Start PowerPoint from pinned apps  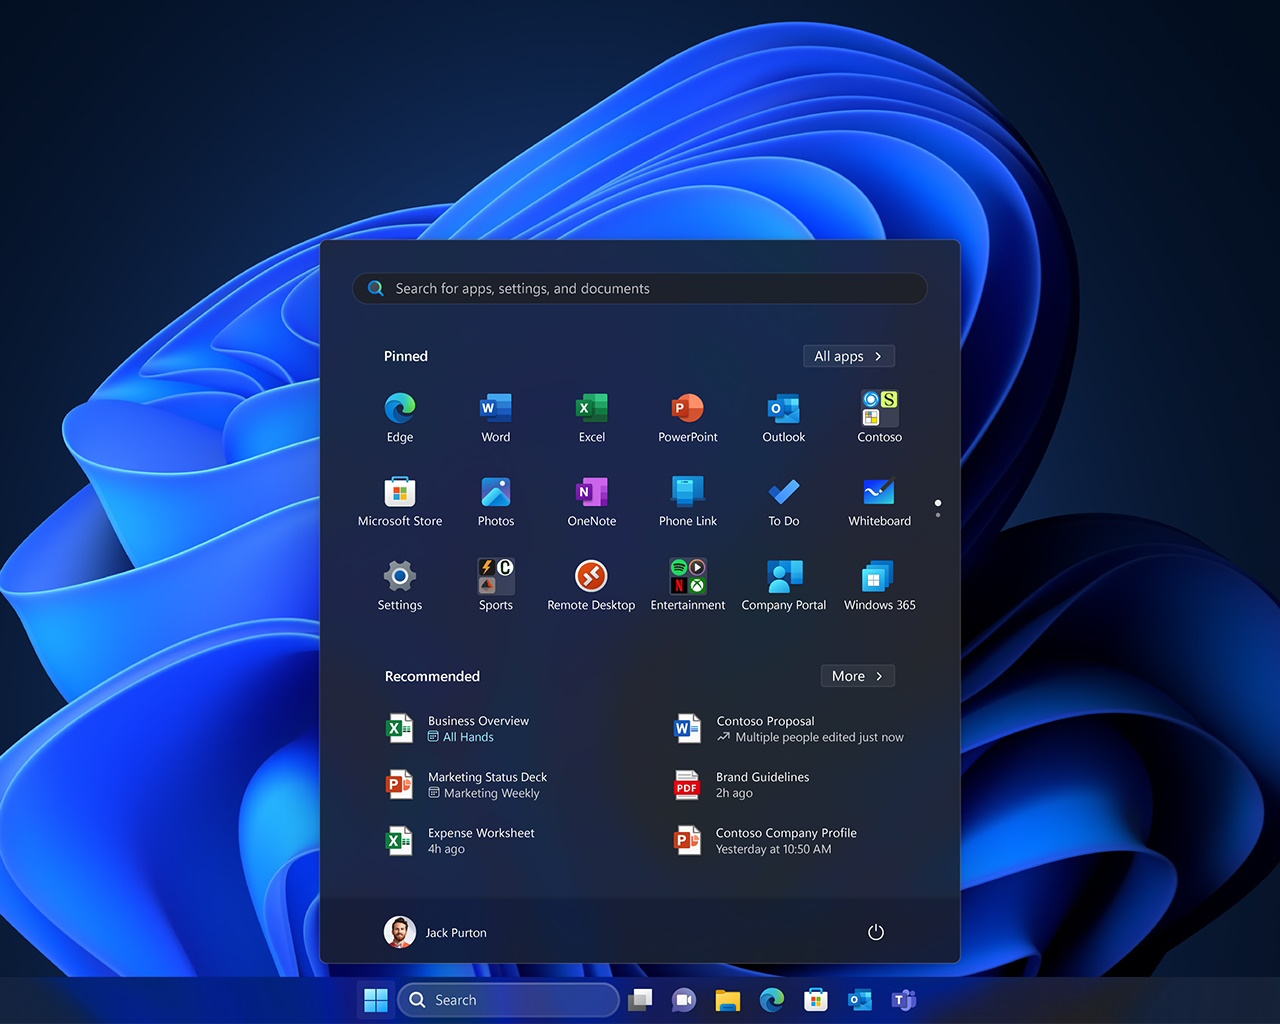point(688,417)
